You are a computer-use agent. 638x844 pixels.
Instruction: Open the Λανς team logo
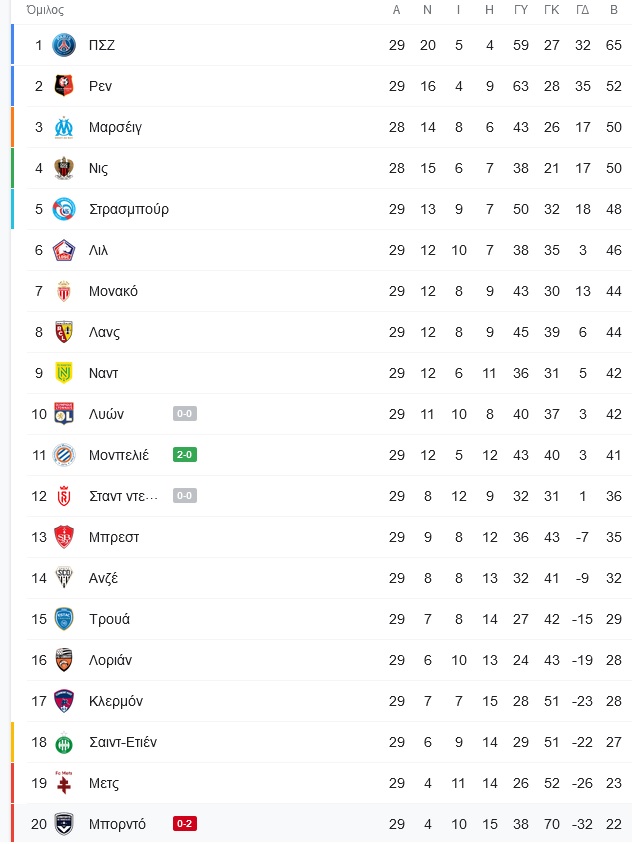(x=64, y=332)
